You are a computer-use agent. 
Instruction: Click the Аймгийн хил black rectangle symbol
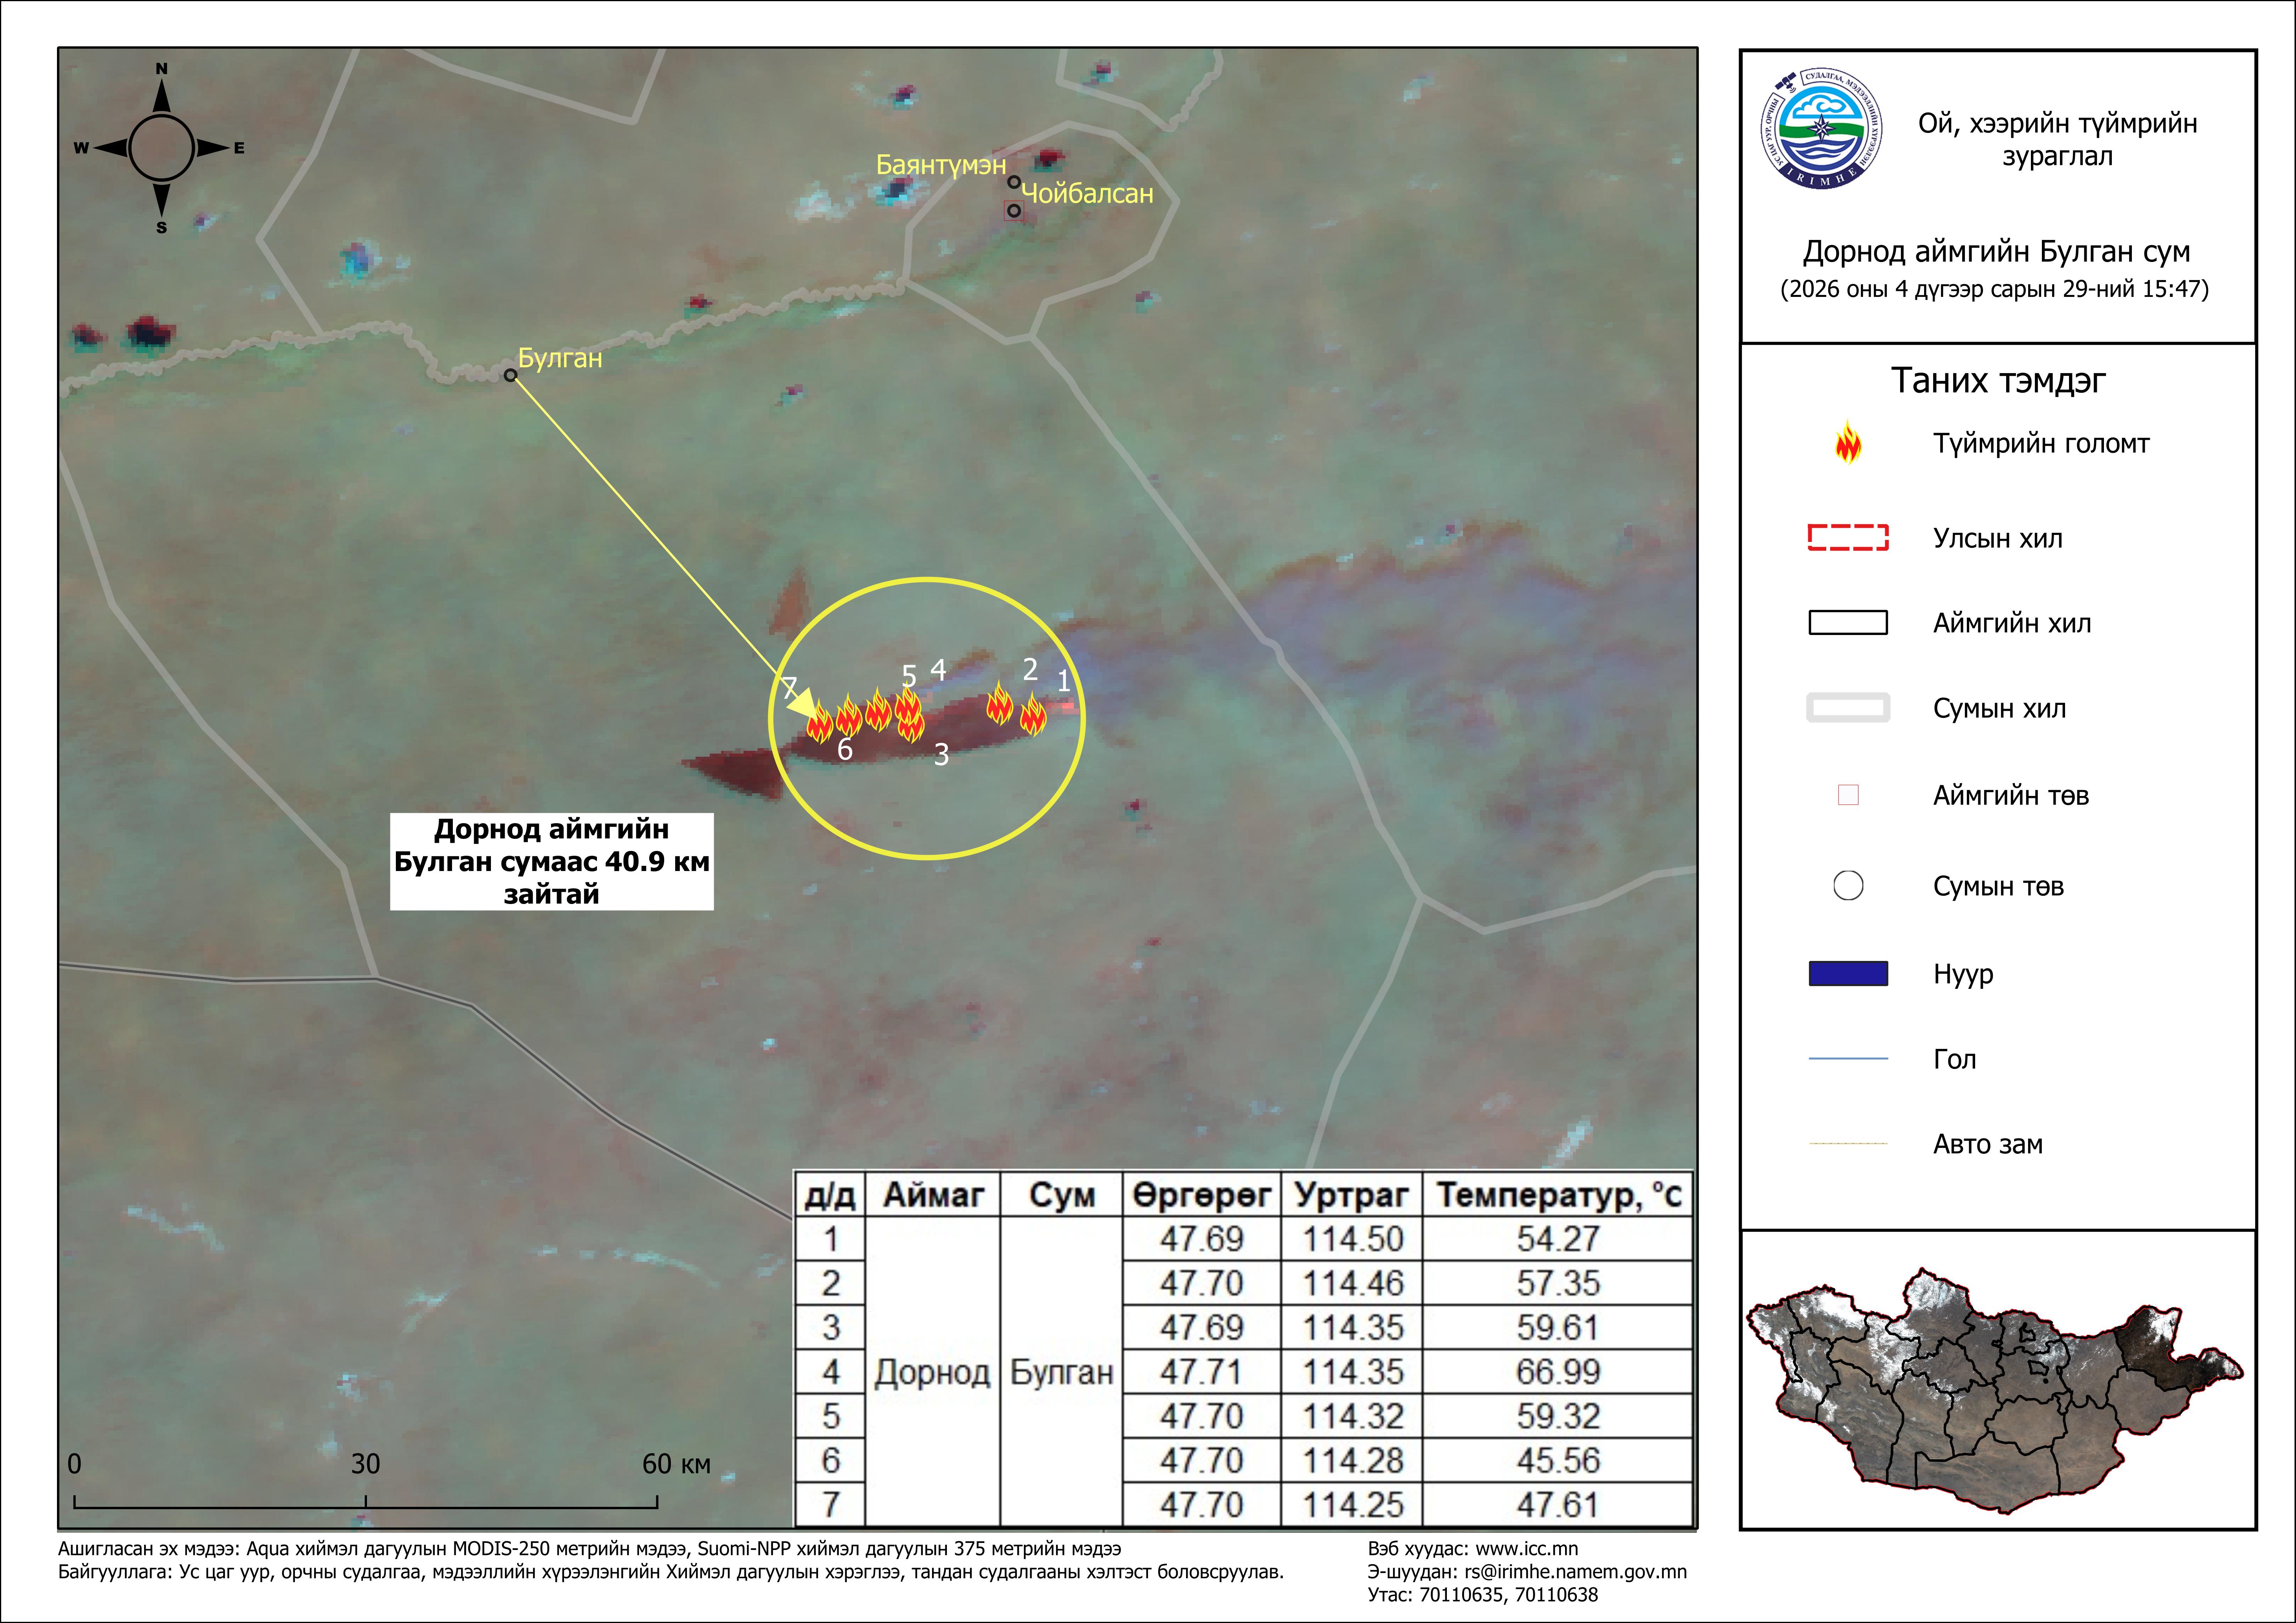pyautogui.click(x=1848, y=623)
